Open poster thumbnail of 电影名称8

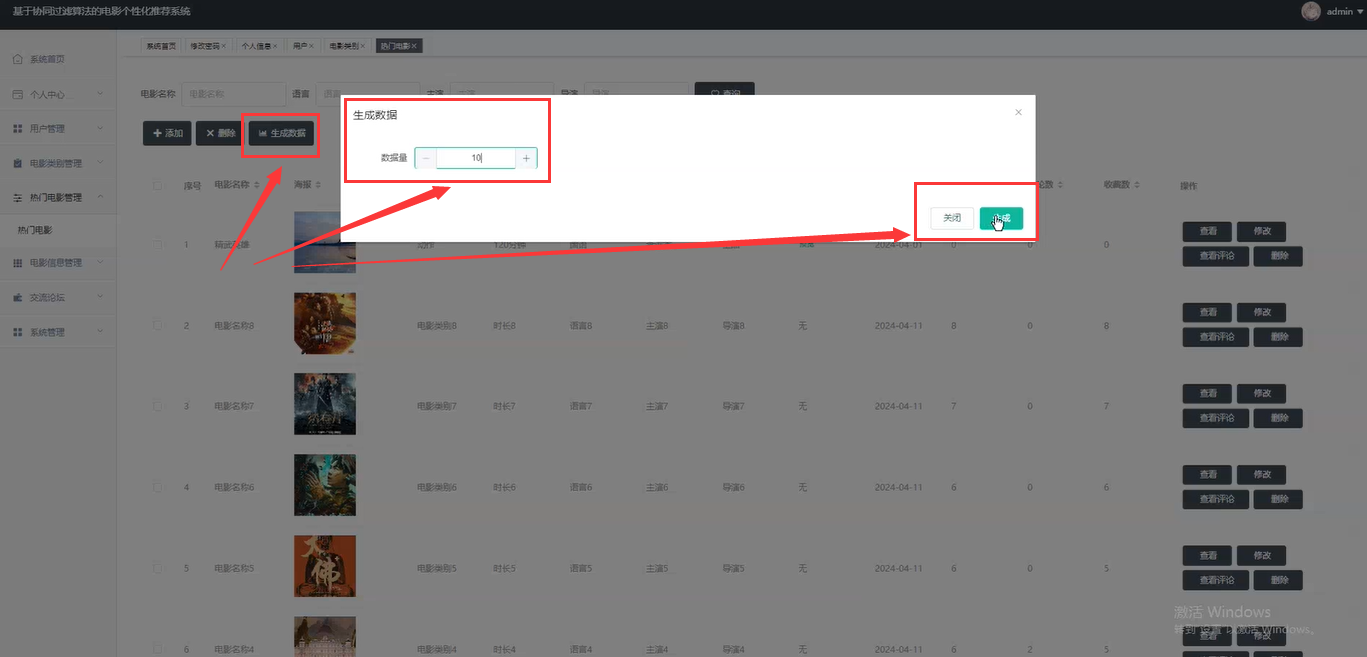point(324,323)
